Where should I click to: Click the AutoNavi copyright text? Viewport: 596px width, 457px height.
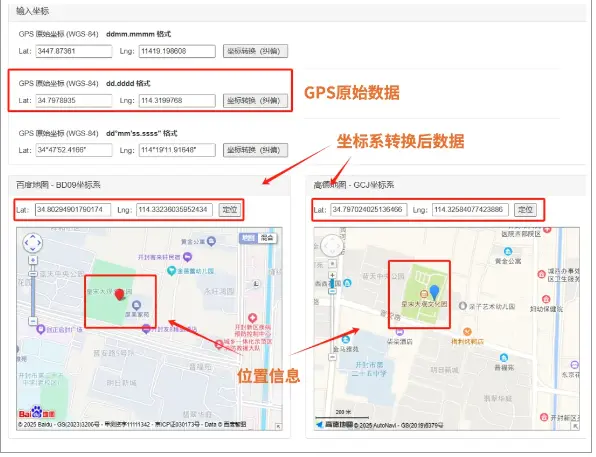(399, 425)
